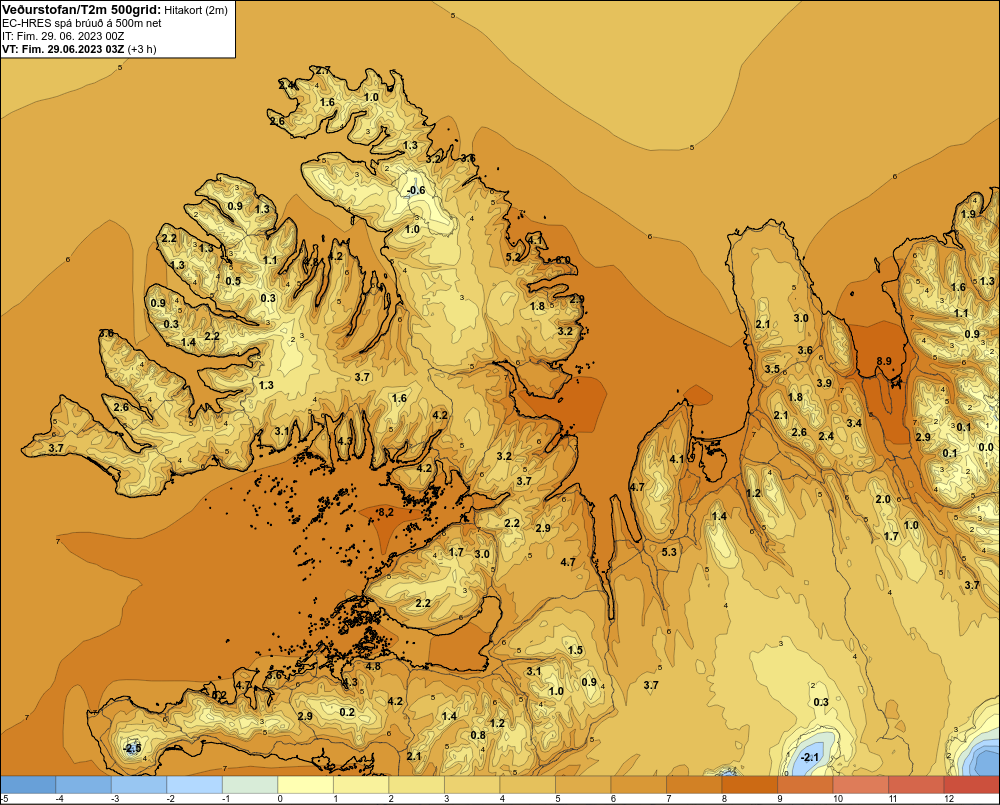The width and height of the screenshot is (1000, 805).
Task: Click the legend tick label '-3'
Action: [x=115, y=799]
